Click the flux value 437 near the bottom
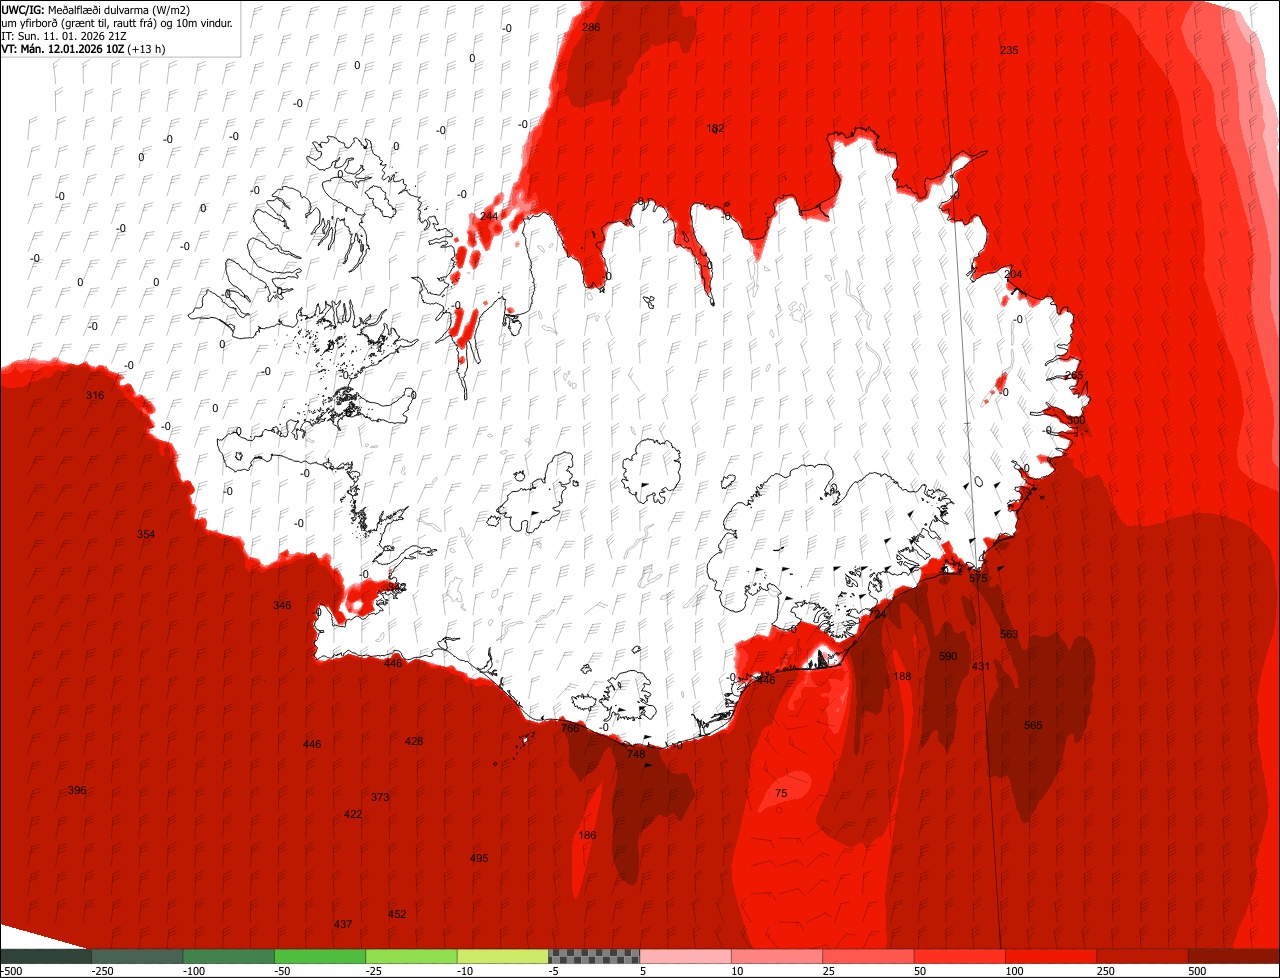1280x978 pixels. (343, 924)
